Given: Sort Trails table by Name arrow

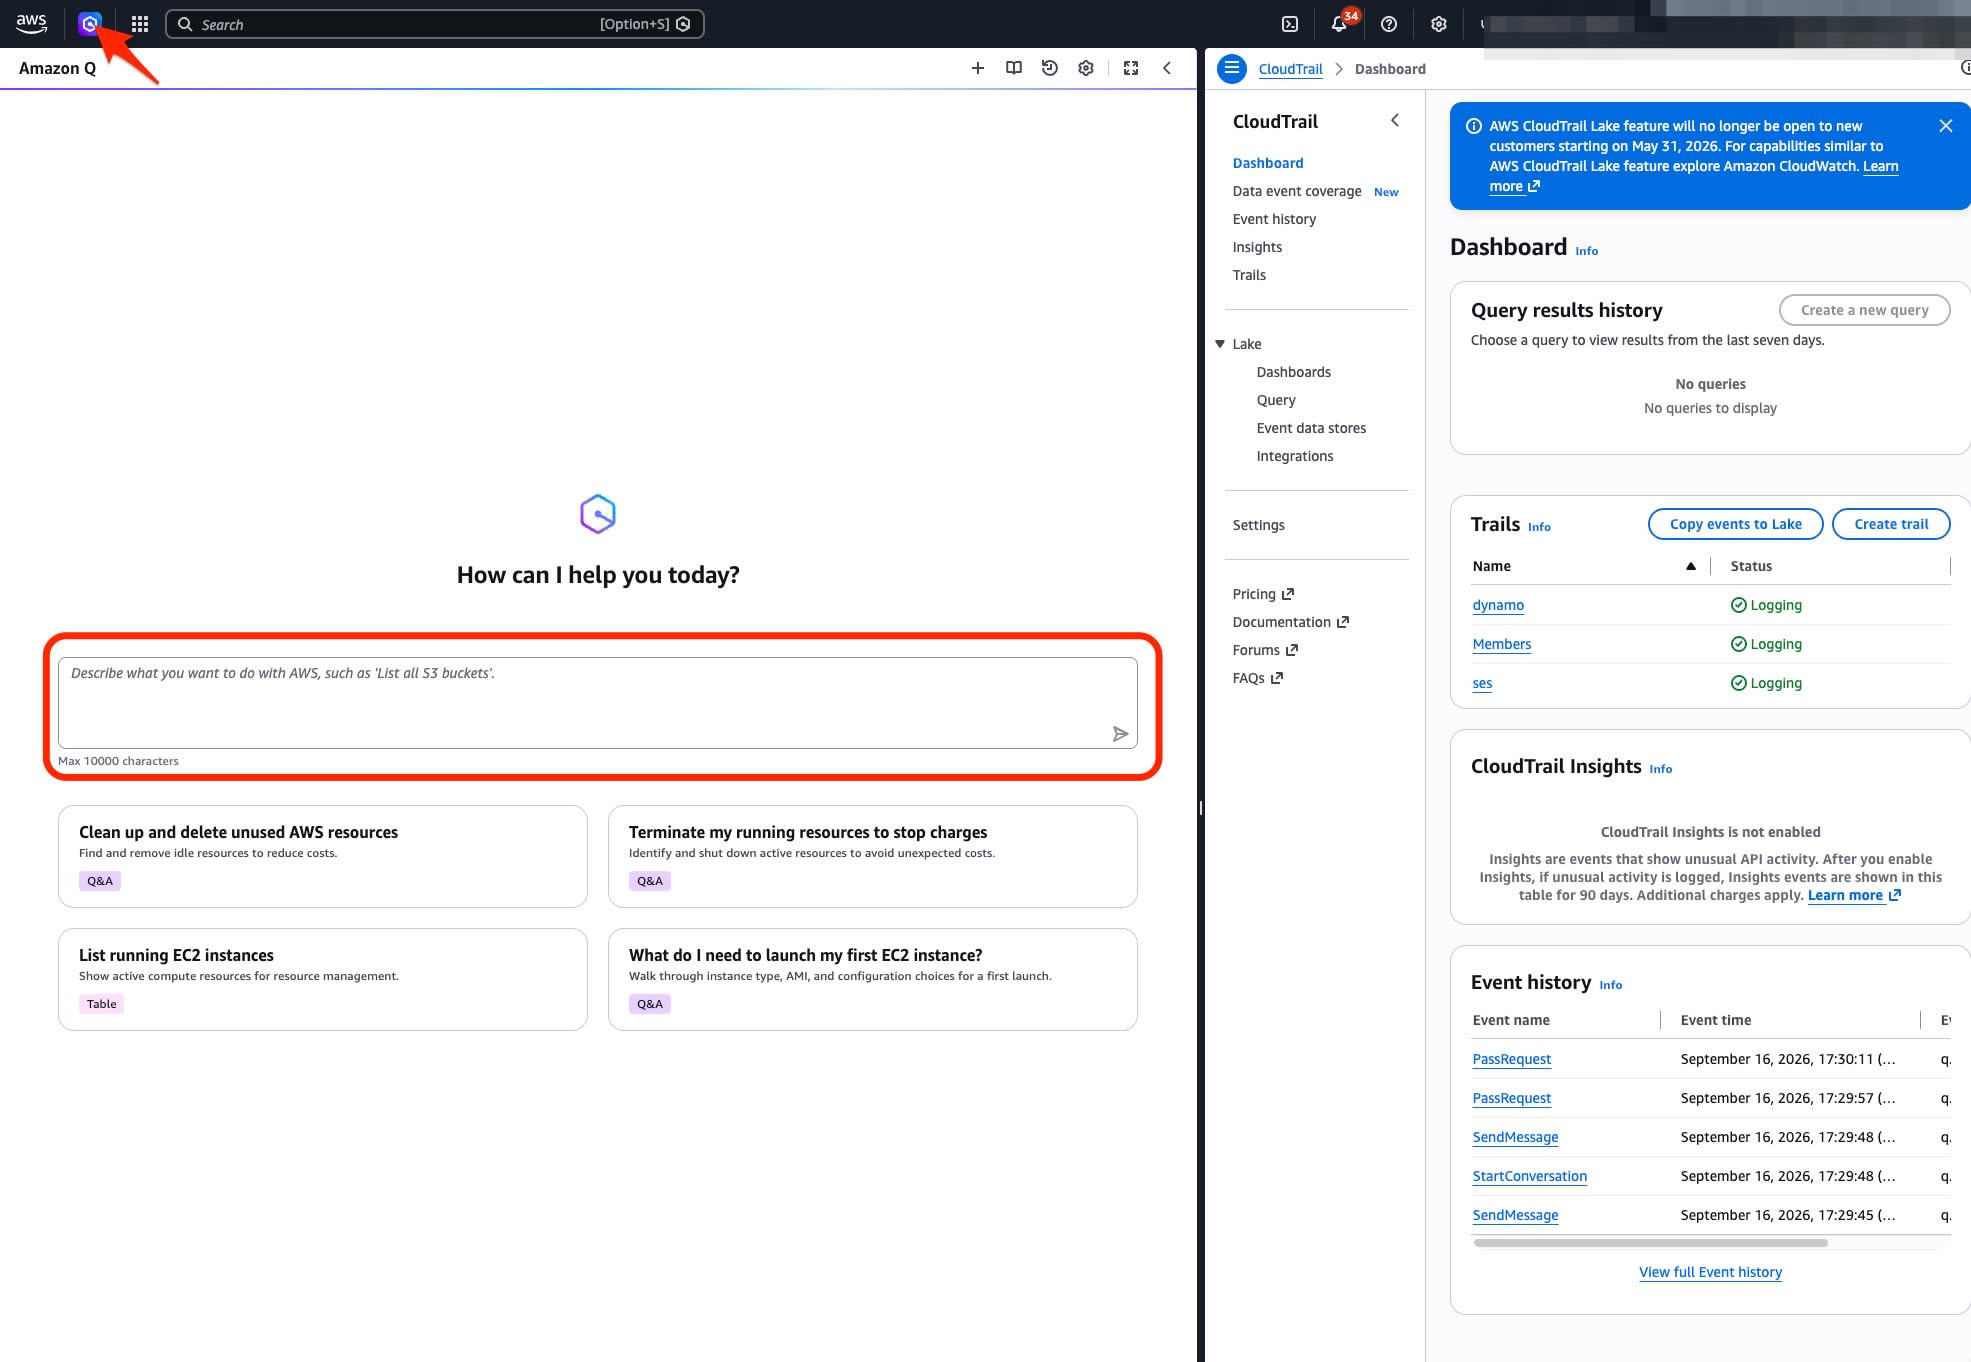Looking at the screenshot, I should tap(1691, 566).
